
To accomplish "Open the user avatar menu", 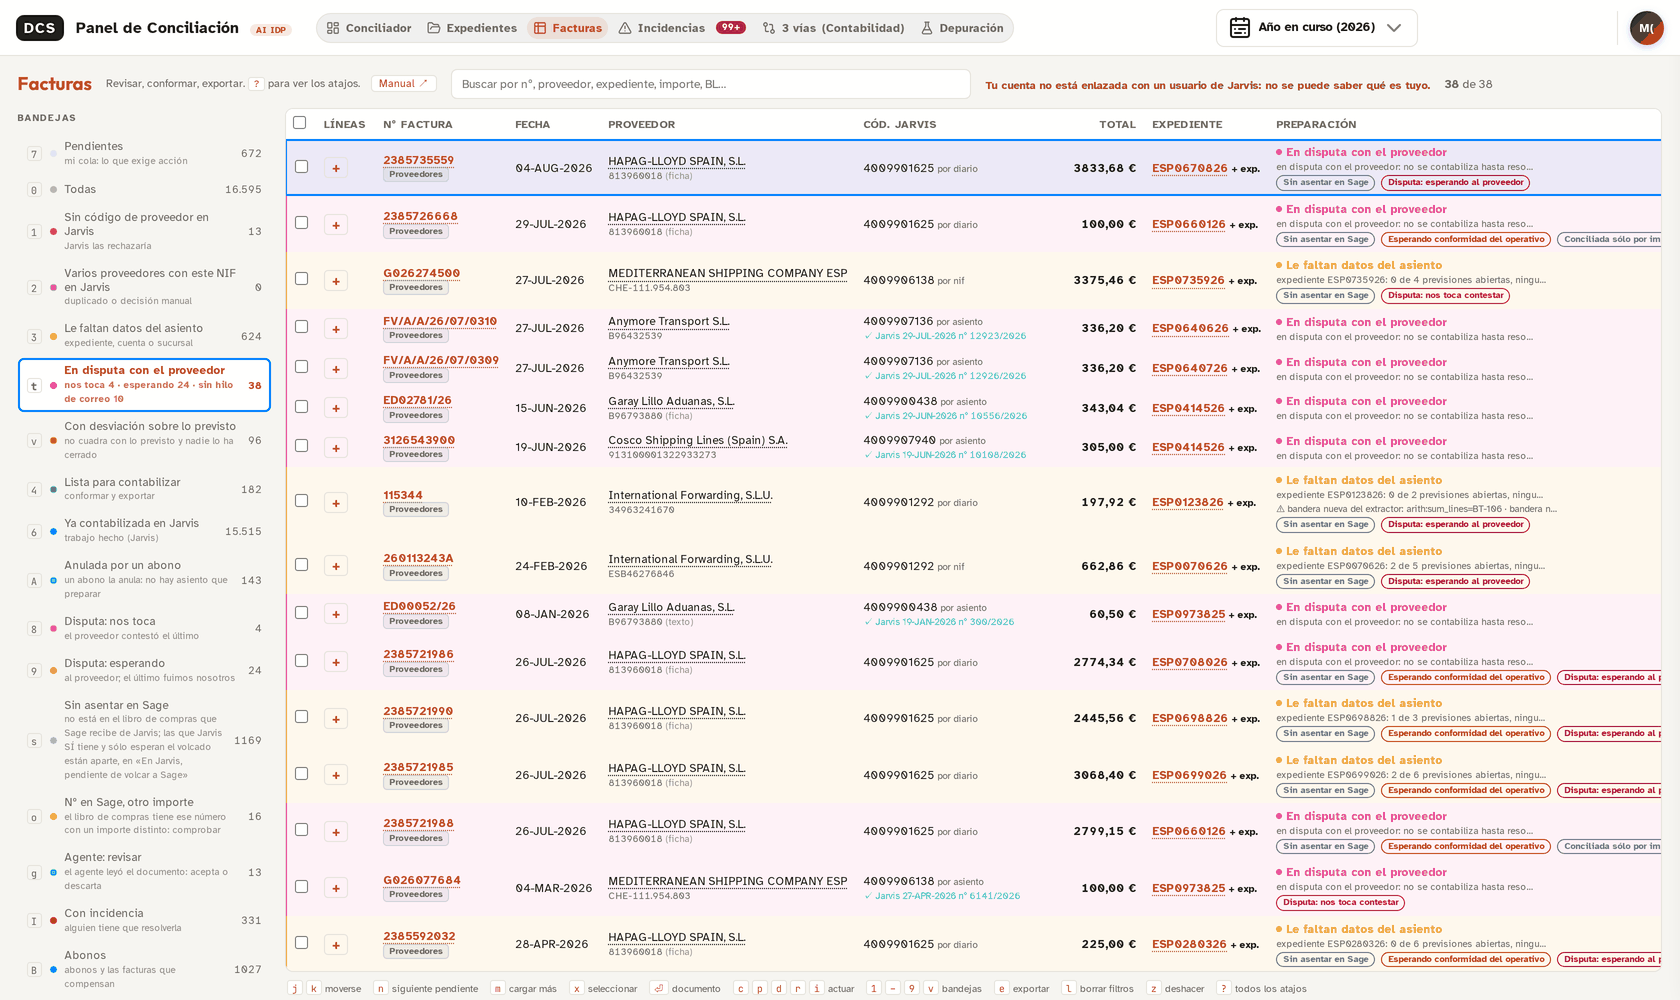I will click(x=1646, y=28).
